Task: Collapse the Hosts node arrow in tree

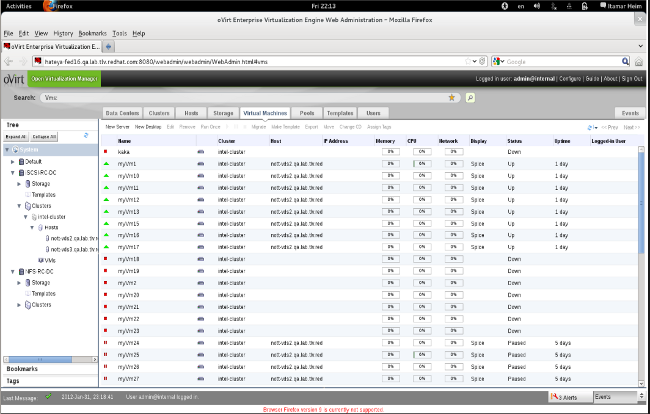Action: pyautogui.click(x=32, y=228)
